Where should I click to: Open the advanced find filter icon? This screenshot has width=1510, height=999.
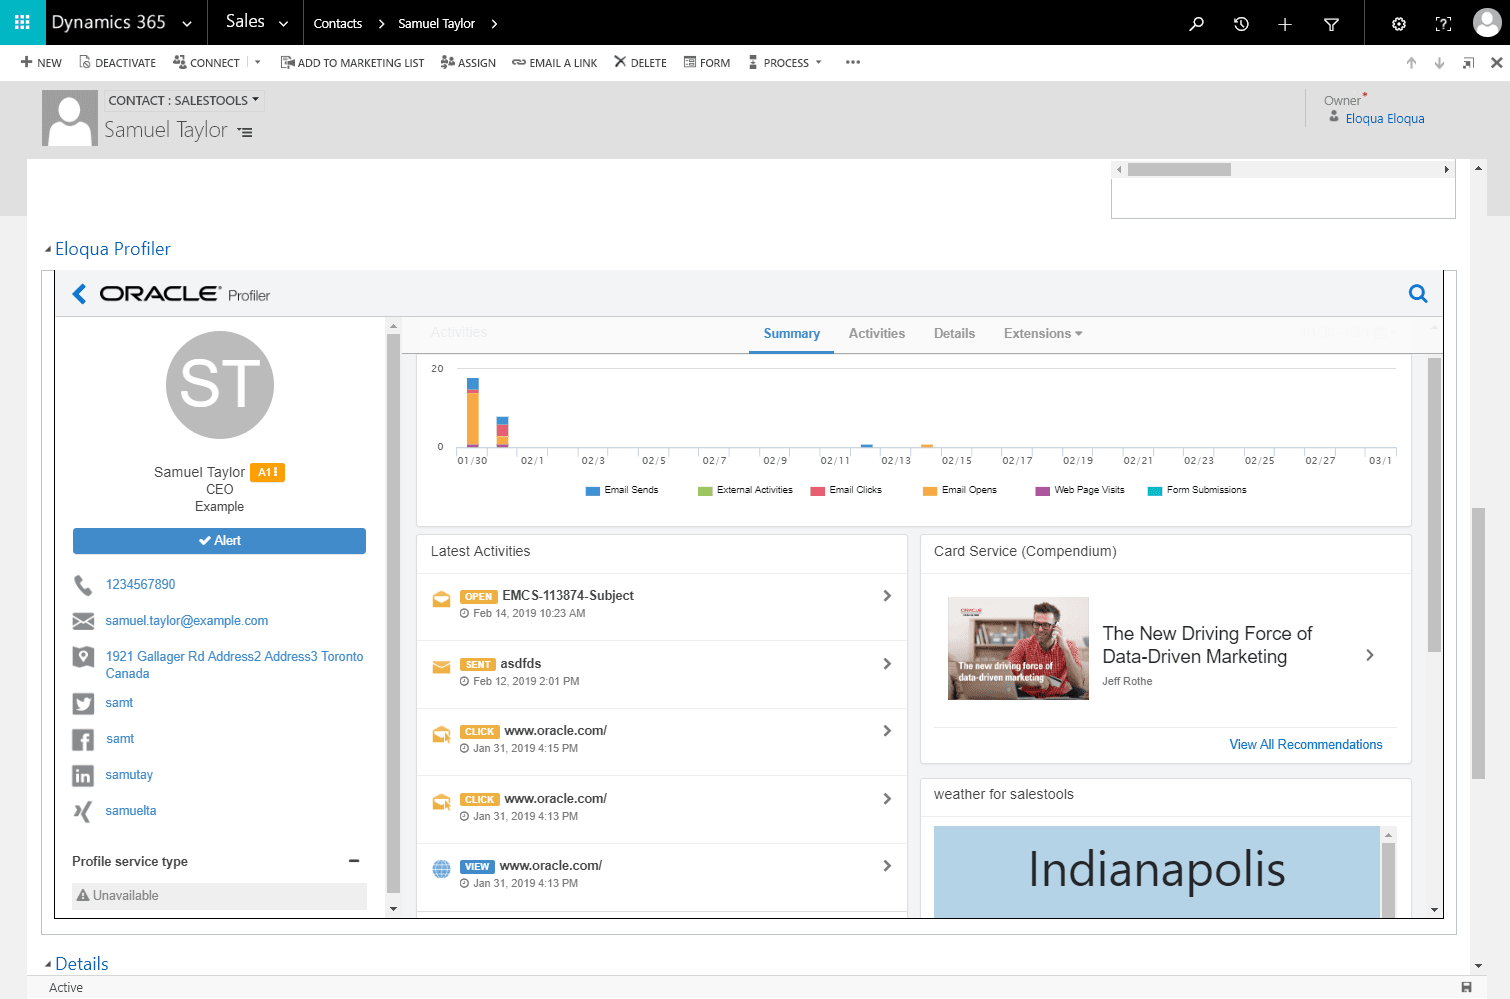point(1331,23)
